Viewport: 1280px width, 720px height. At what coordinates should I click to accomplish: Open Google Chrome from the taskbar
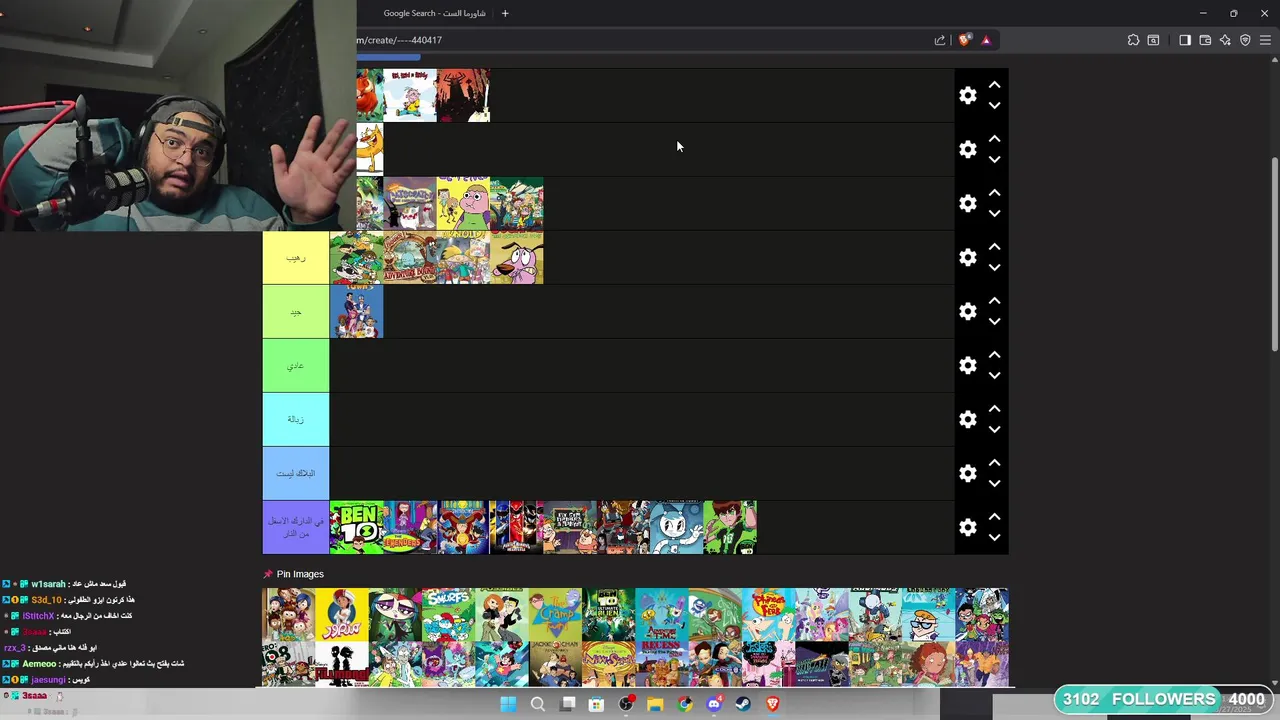click(x=684, y=704)
